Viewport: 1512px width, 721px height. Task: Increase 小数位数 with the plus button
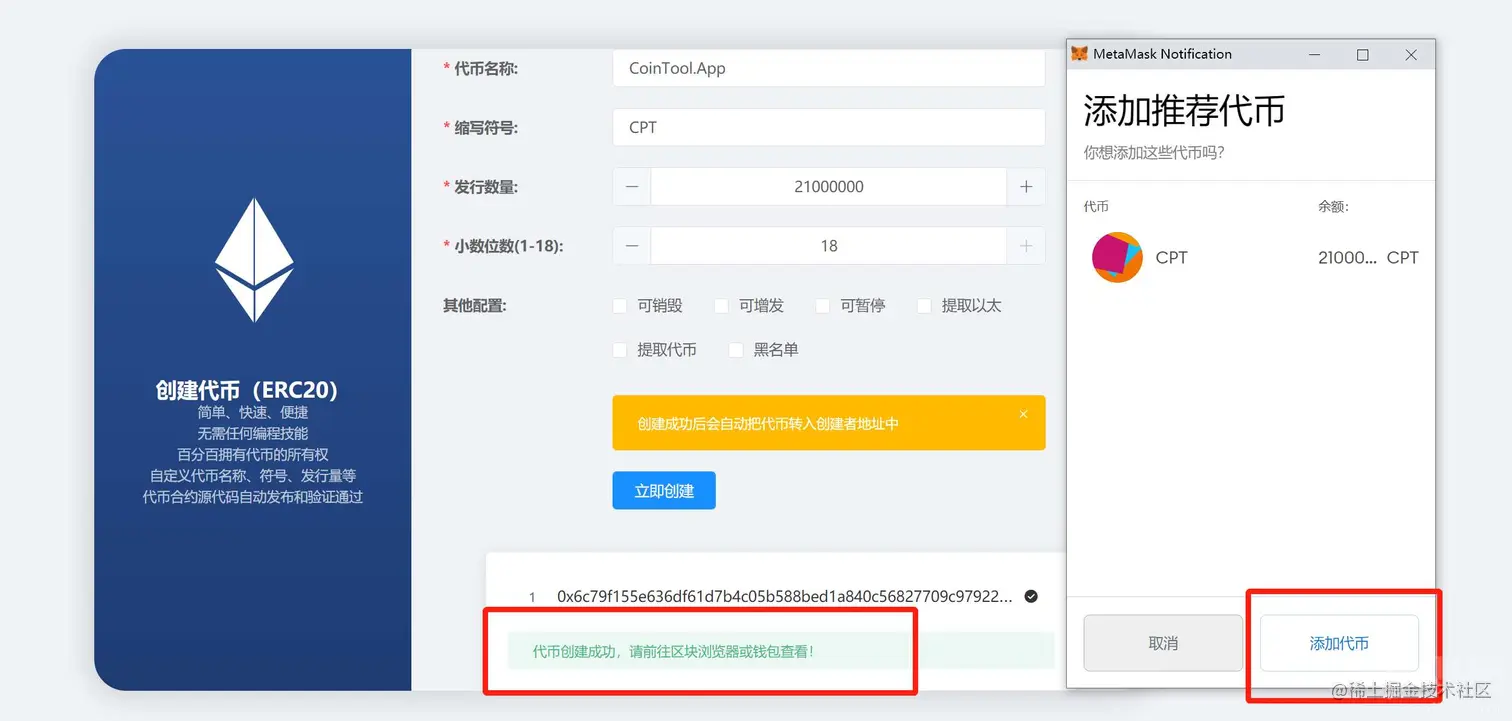pyautogui.click(x=1026, y=246)
